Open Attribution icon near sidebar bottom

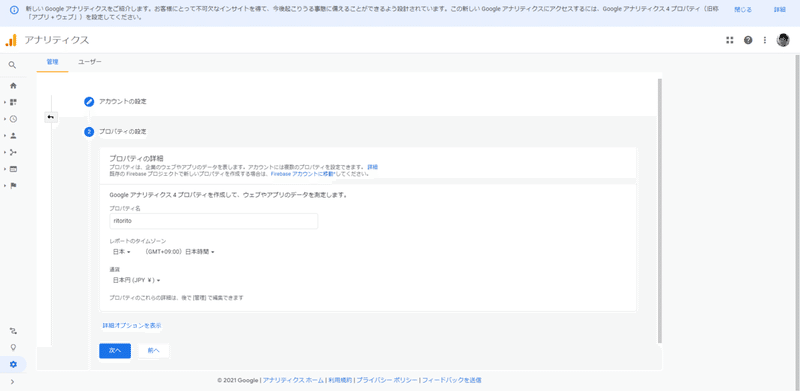coord(13,331)
